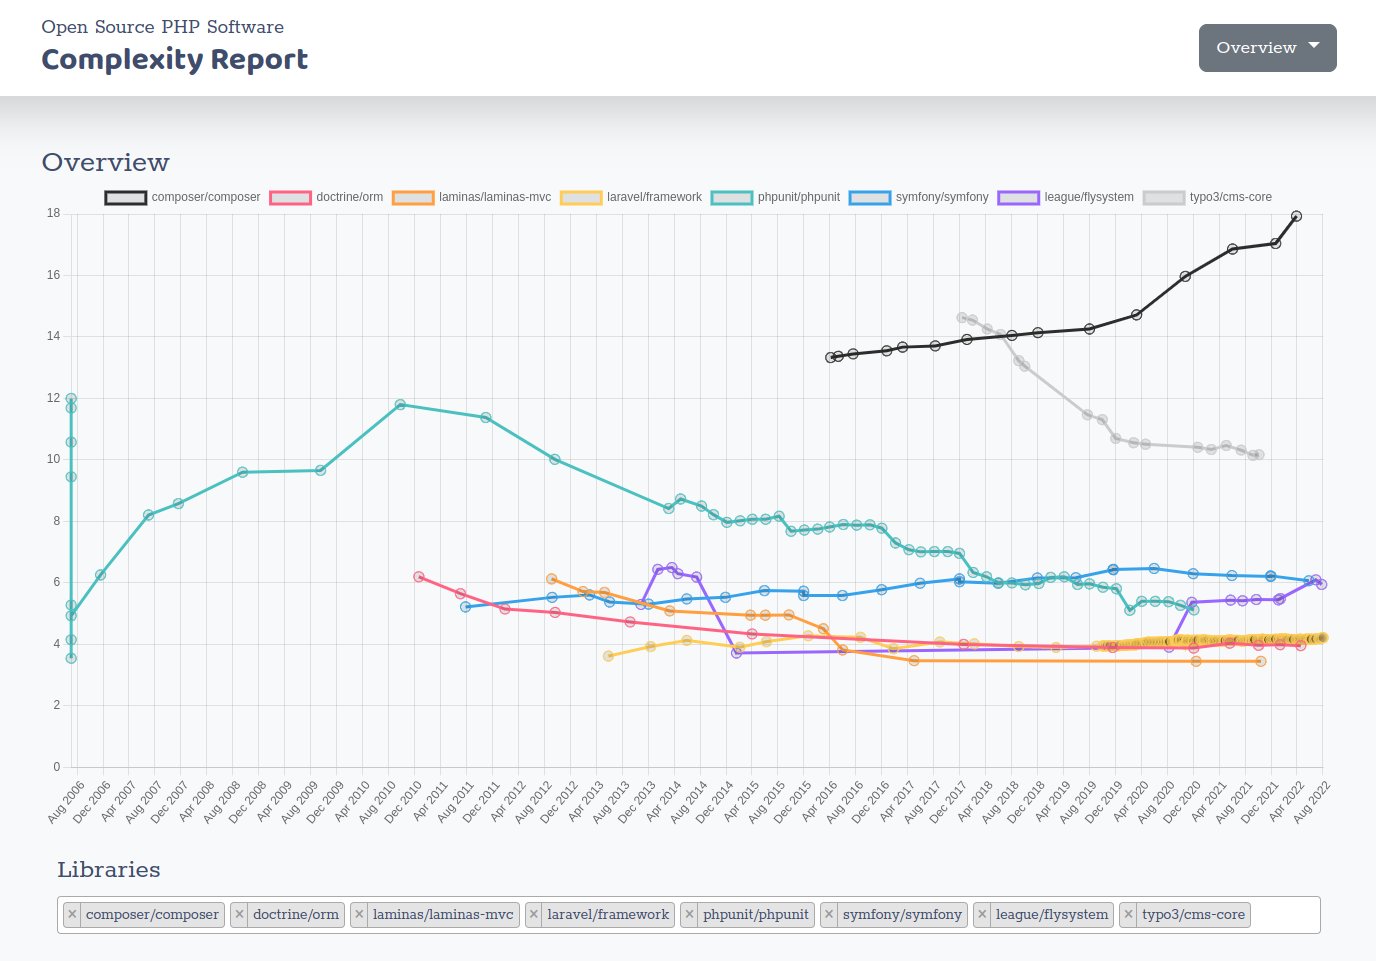Remove the composer/composer library tag
This screenshot has height=961, width=1376.
pyautogui.click(x=71, y=914)
